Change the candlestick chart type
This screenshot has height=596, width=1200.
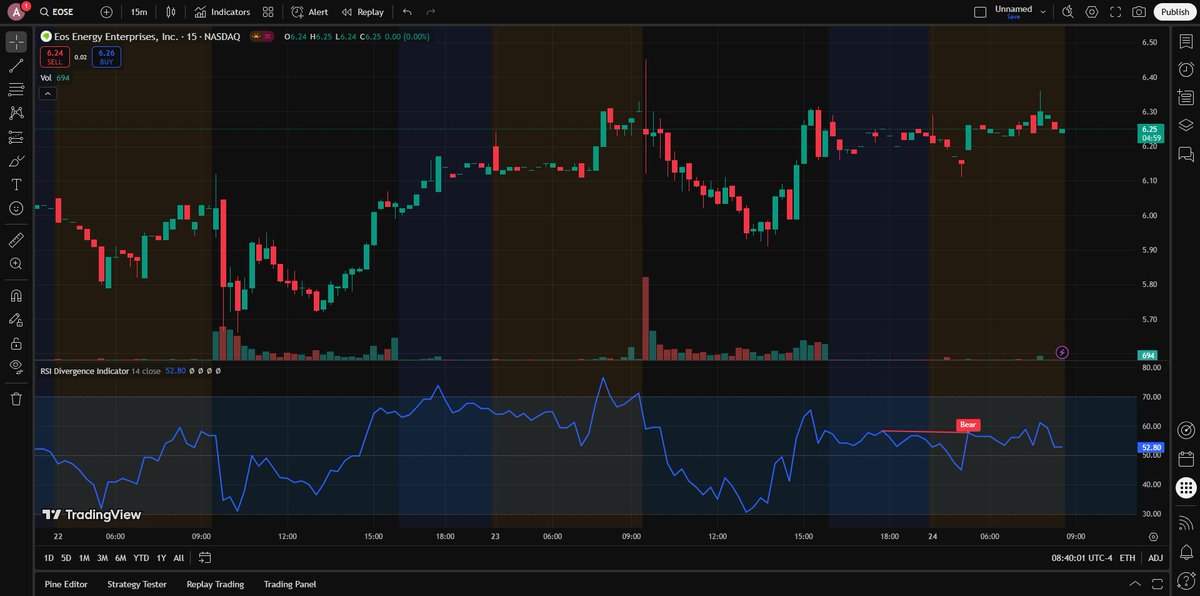pos(171,12)
